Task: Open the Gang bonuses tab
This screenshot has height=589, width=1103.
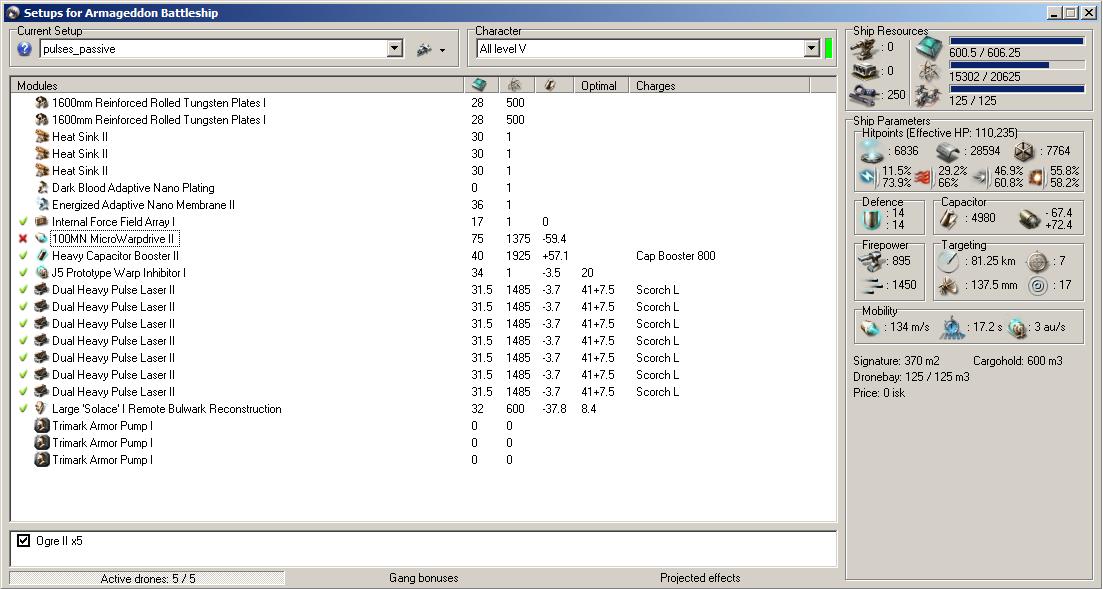Action: 423,578
